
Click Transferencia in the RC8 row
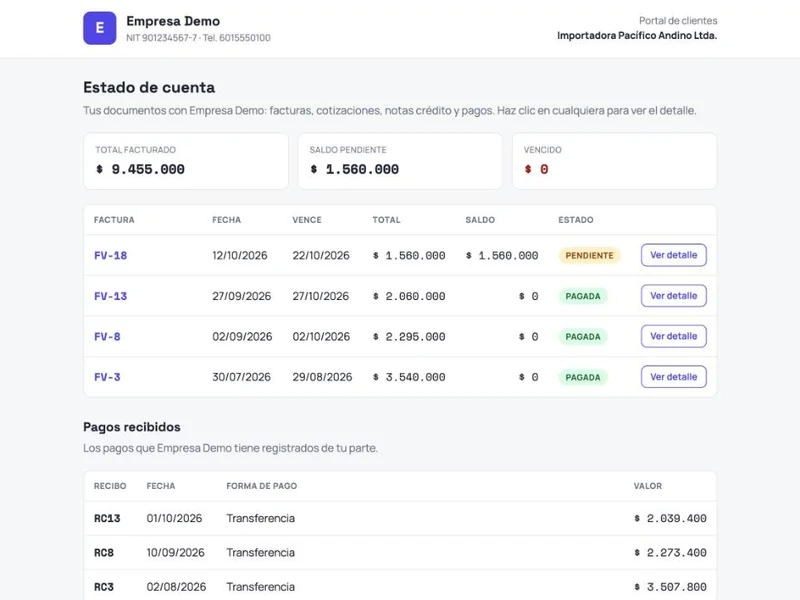click(260, 553)
